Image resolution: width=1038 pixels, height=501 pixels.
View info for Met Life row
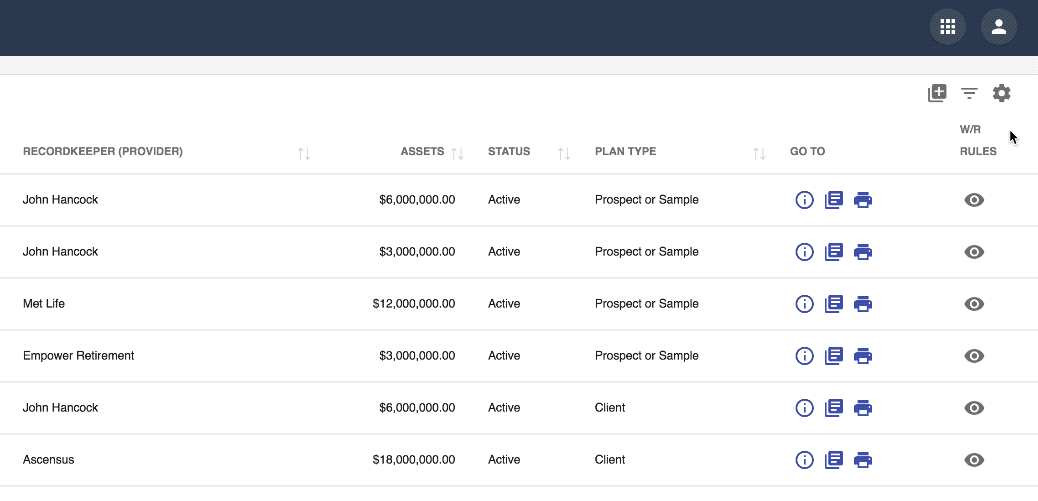[x=804, y=304]
